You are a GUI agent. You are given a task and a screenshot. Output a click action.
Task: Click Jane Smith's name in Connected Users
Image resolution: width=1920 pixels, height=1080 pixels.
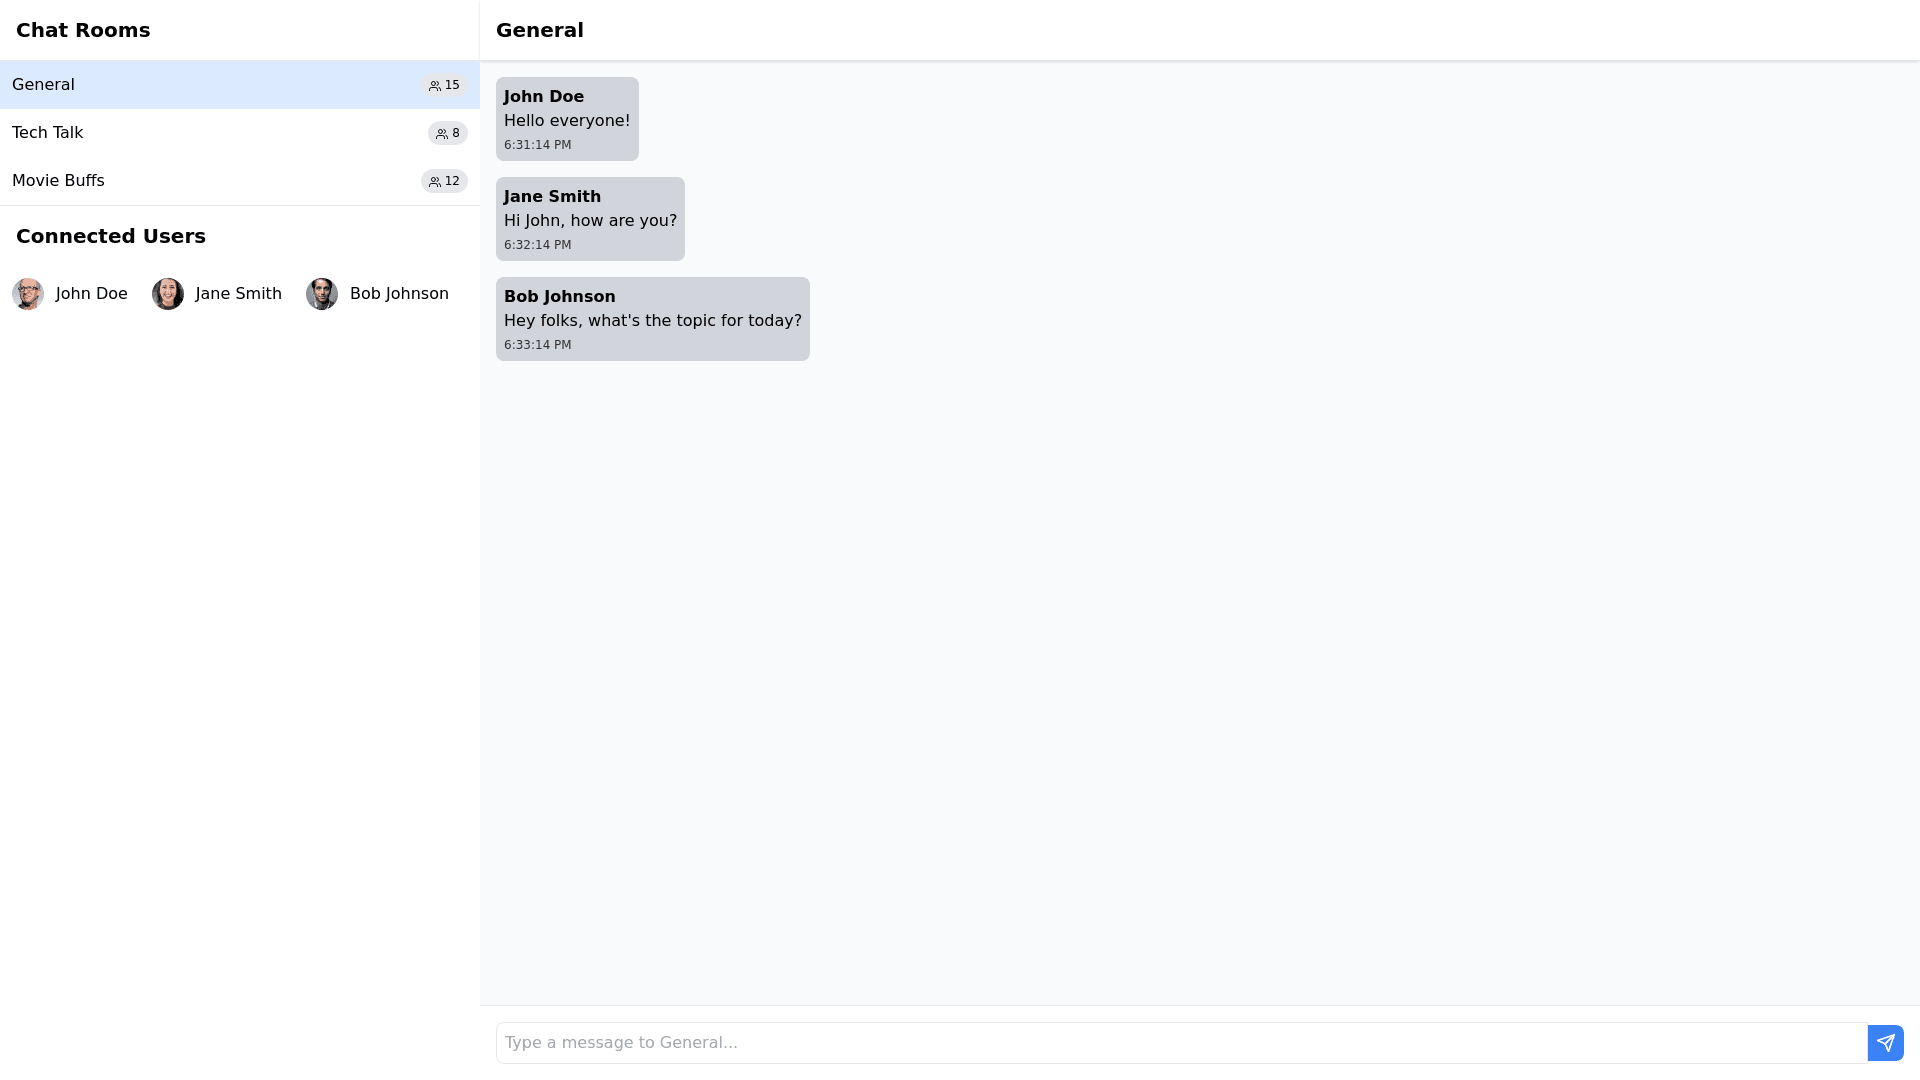[239, 294]
